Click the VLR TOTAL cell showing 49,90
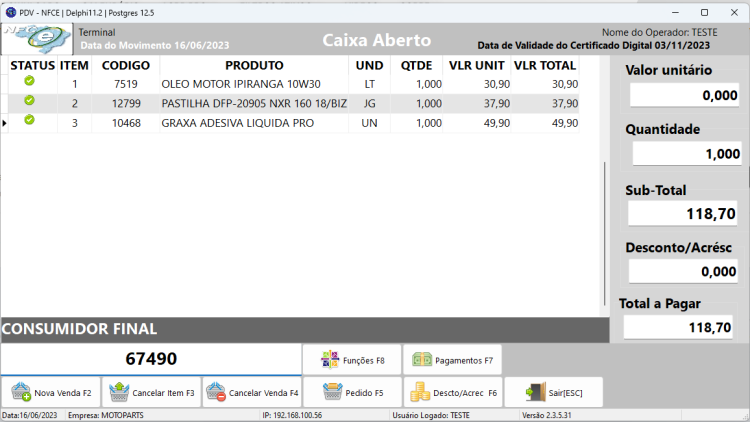Screen dimensions: 750x422 point(545,123)
